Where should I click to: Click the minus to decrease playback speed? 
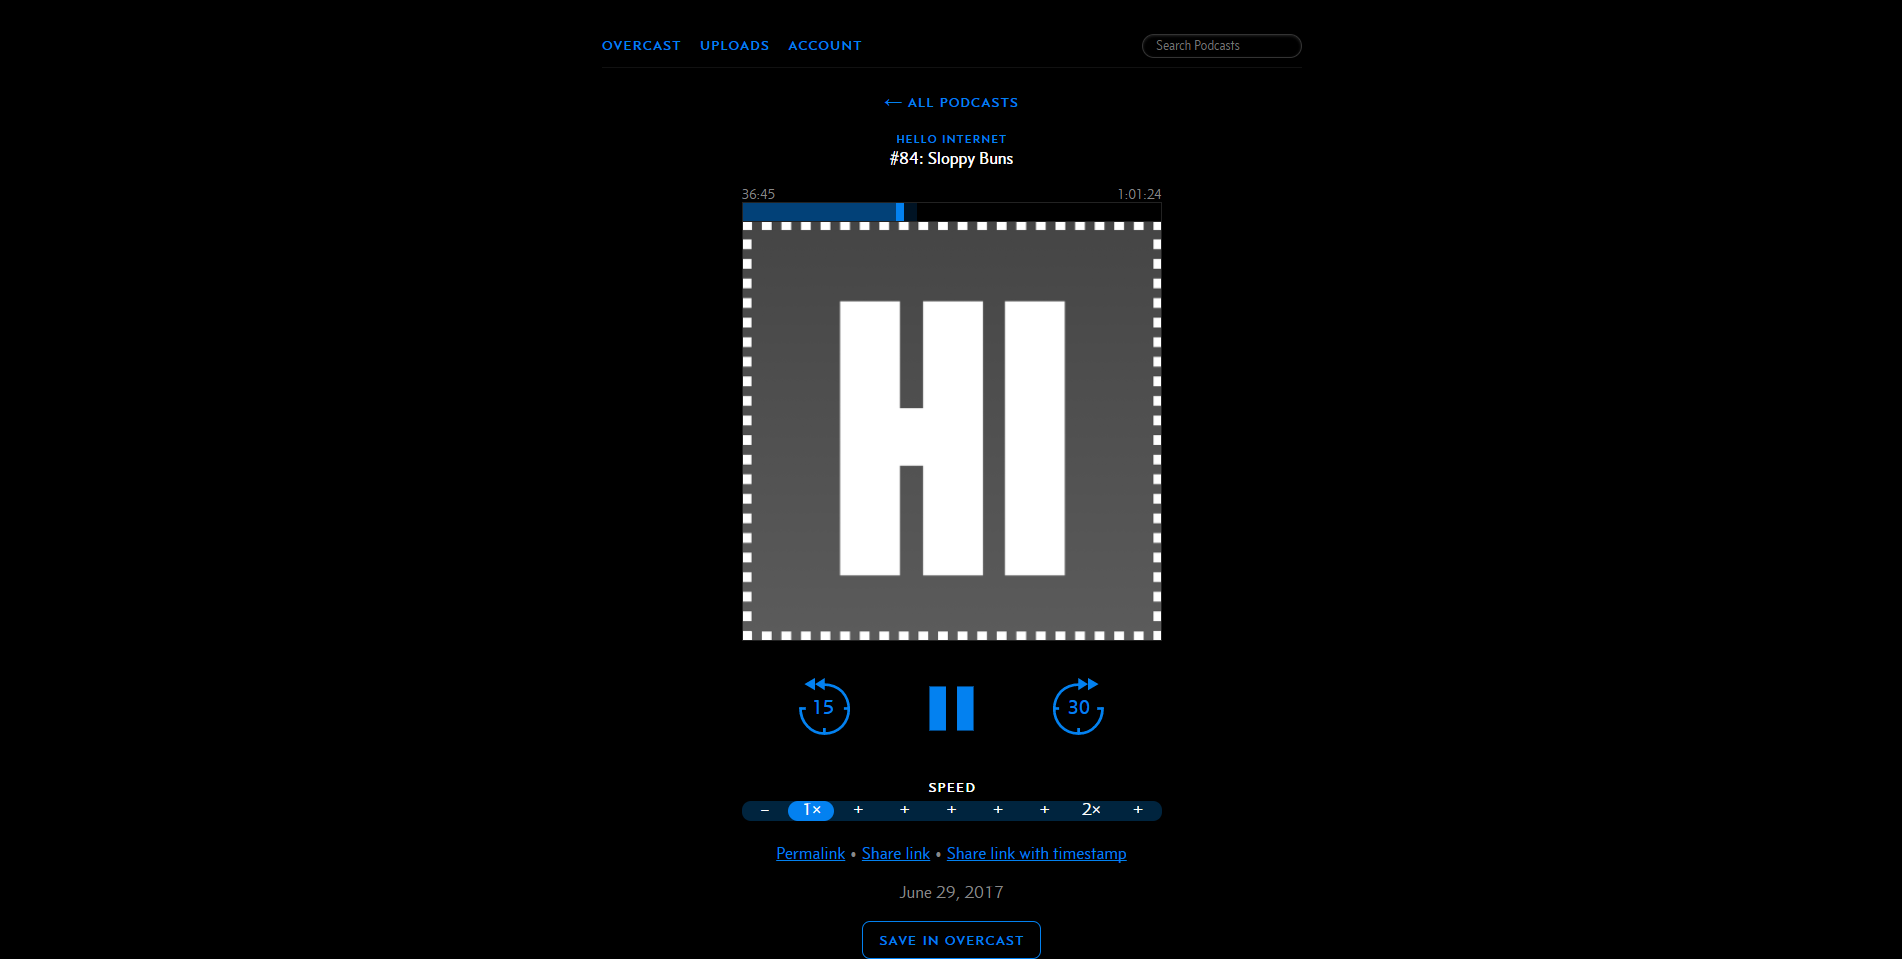click(764, 810)
